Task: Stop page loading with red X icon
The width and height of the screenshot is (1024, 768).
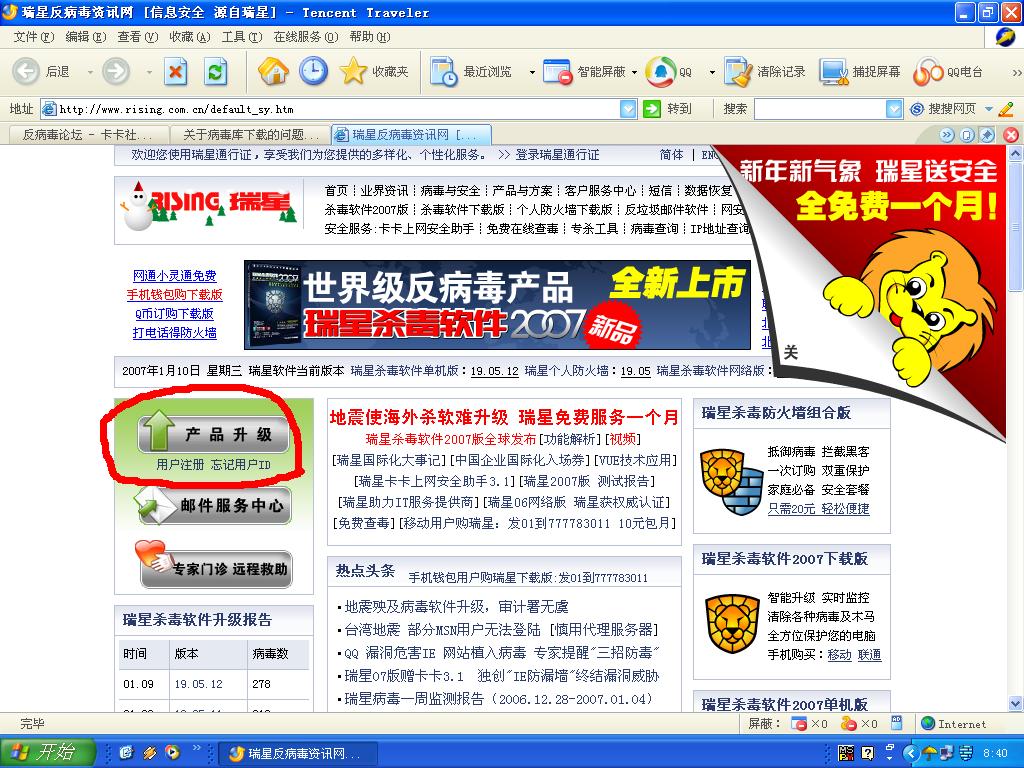Action: coord(175,71)
